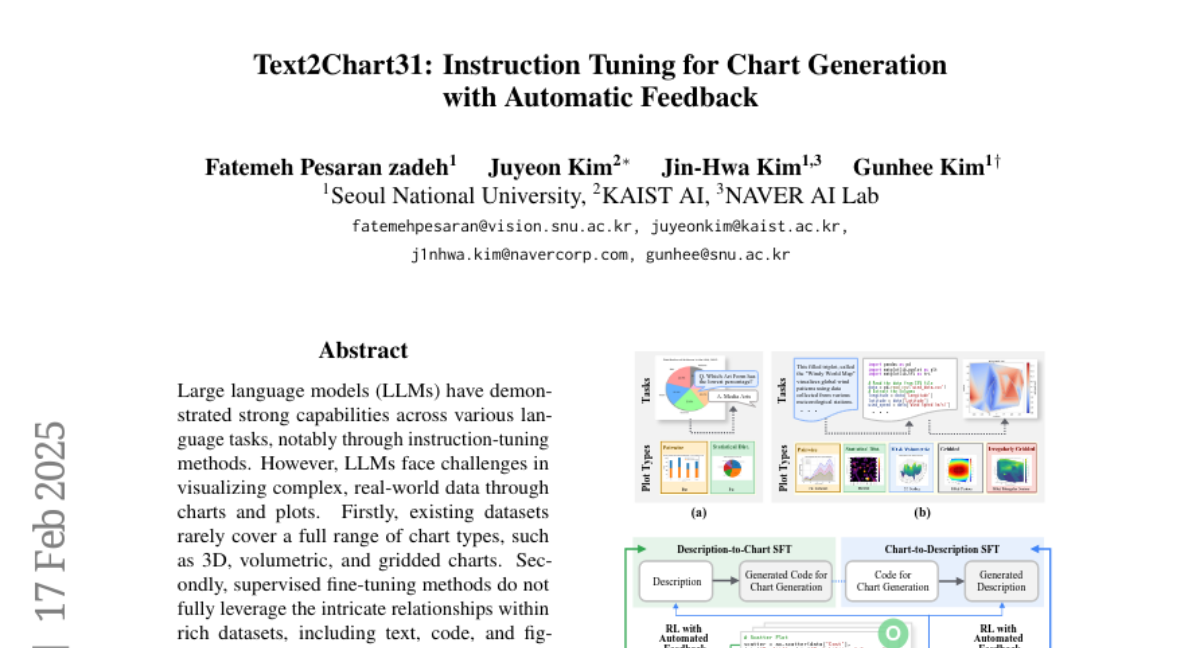The width and height of the screenshot is (1200, 648).
Task: Click the 'Generated Code for Chart Generation' box
Action: (x=786, y=581)
